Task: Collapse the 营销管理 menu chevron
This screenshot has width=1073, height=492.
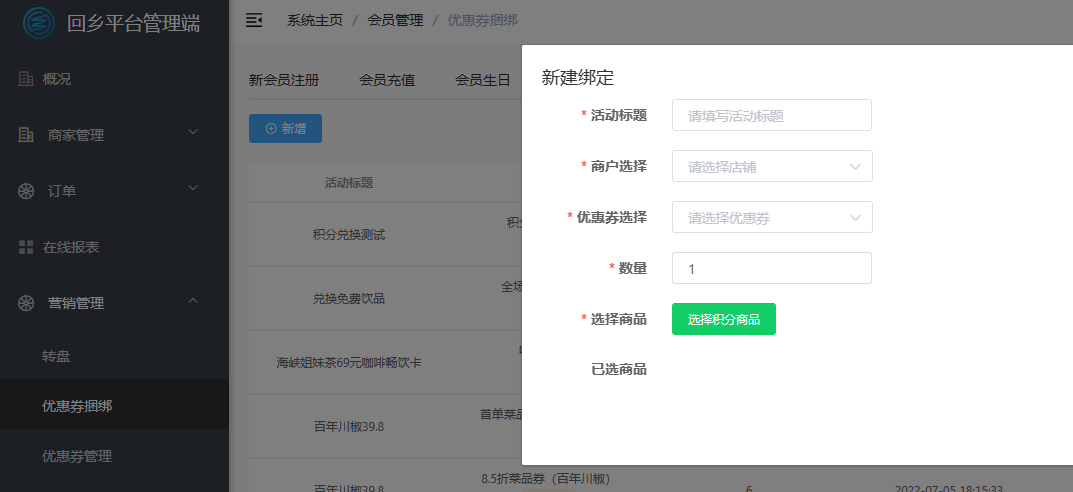Action: (193, 301)
